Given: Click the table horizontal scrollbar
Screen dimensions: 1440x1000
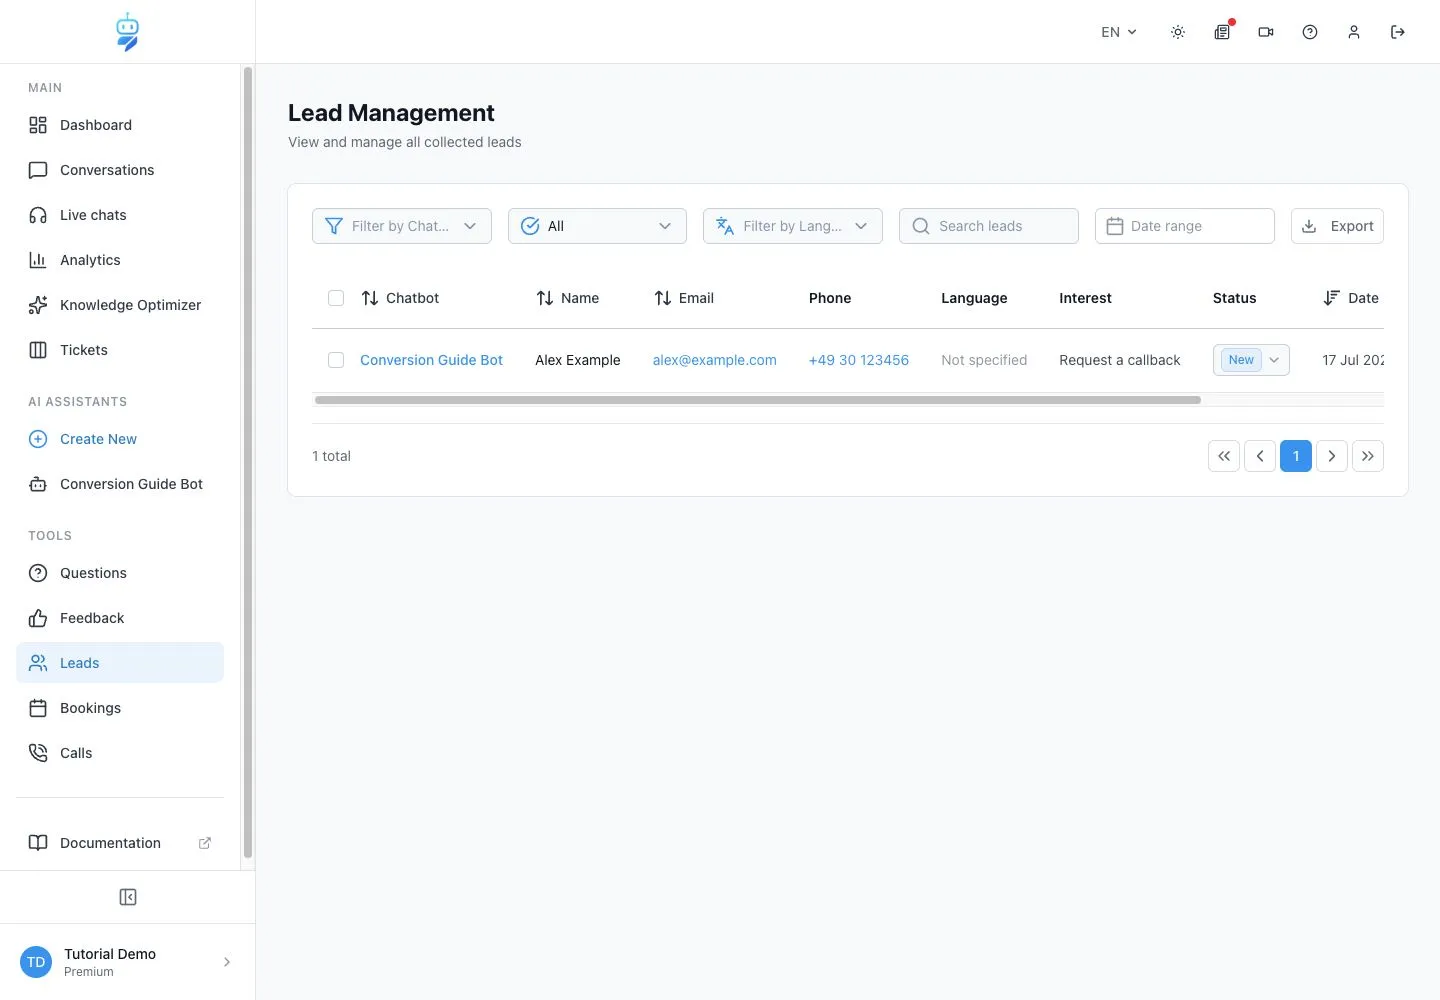Looking at the screenshot, I should [x=758, y=400].
